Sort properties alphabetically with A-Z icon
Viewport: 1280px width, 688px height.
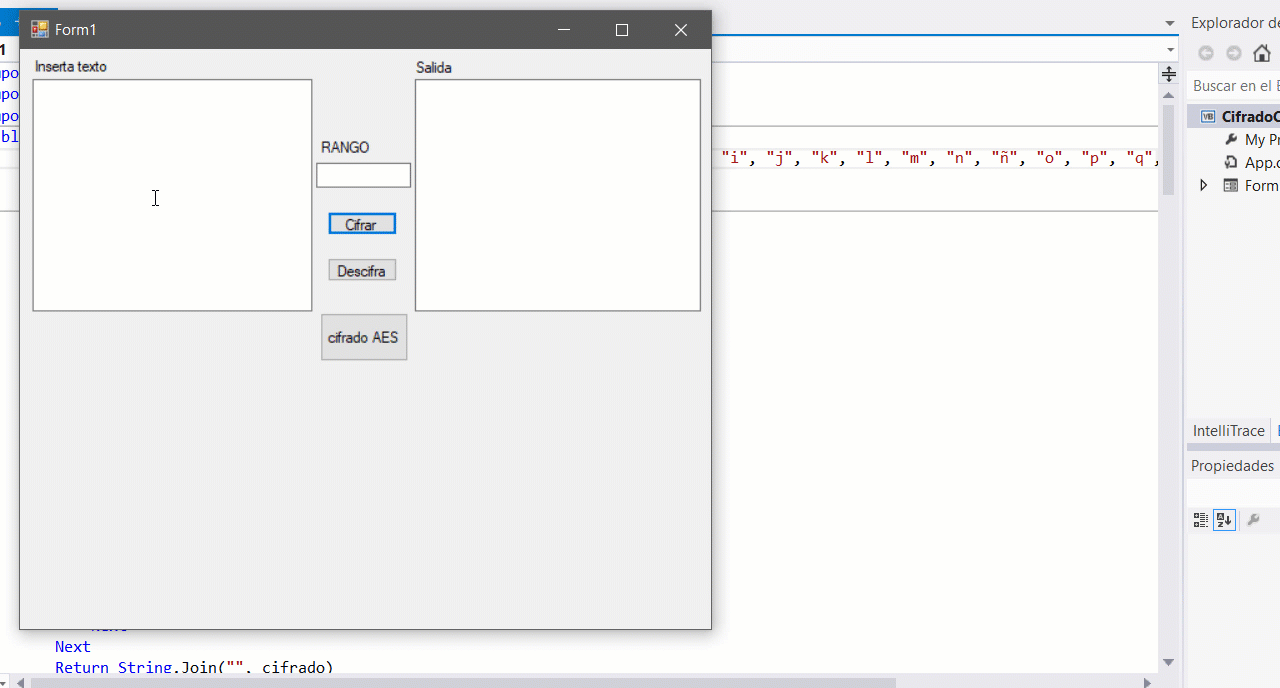click(x=1225, y=520)
